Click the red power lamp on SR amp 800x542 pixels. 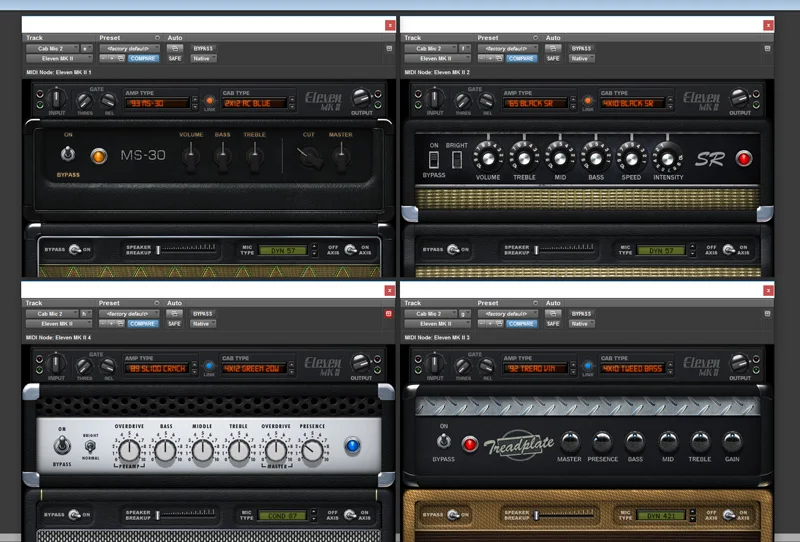pyautogui.click(x=744, y=158)
